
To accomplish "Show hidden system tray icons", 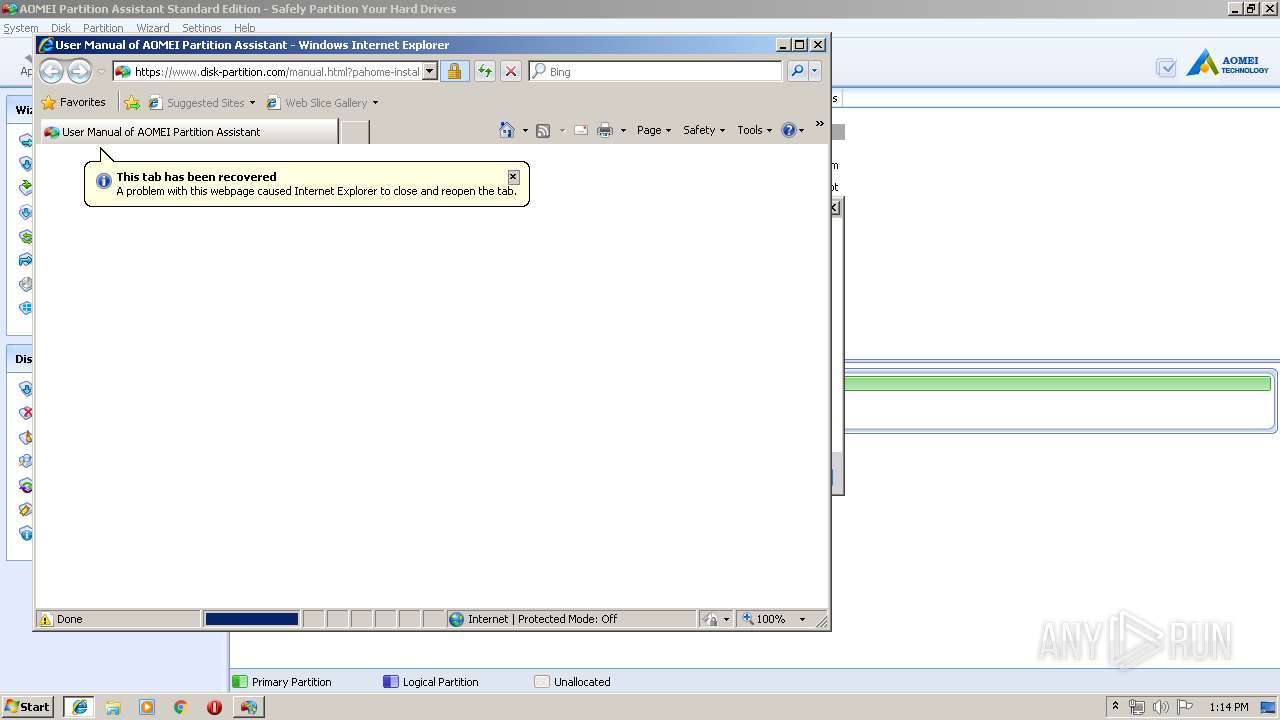I will tap(1115, 707).
